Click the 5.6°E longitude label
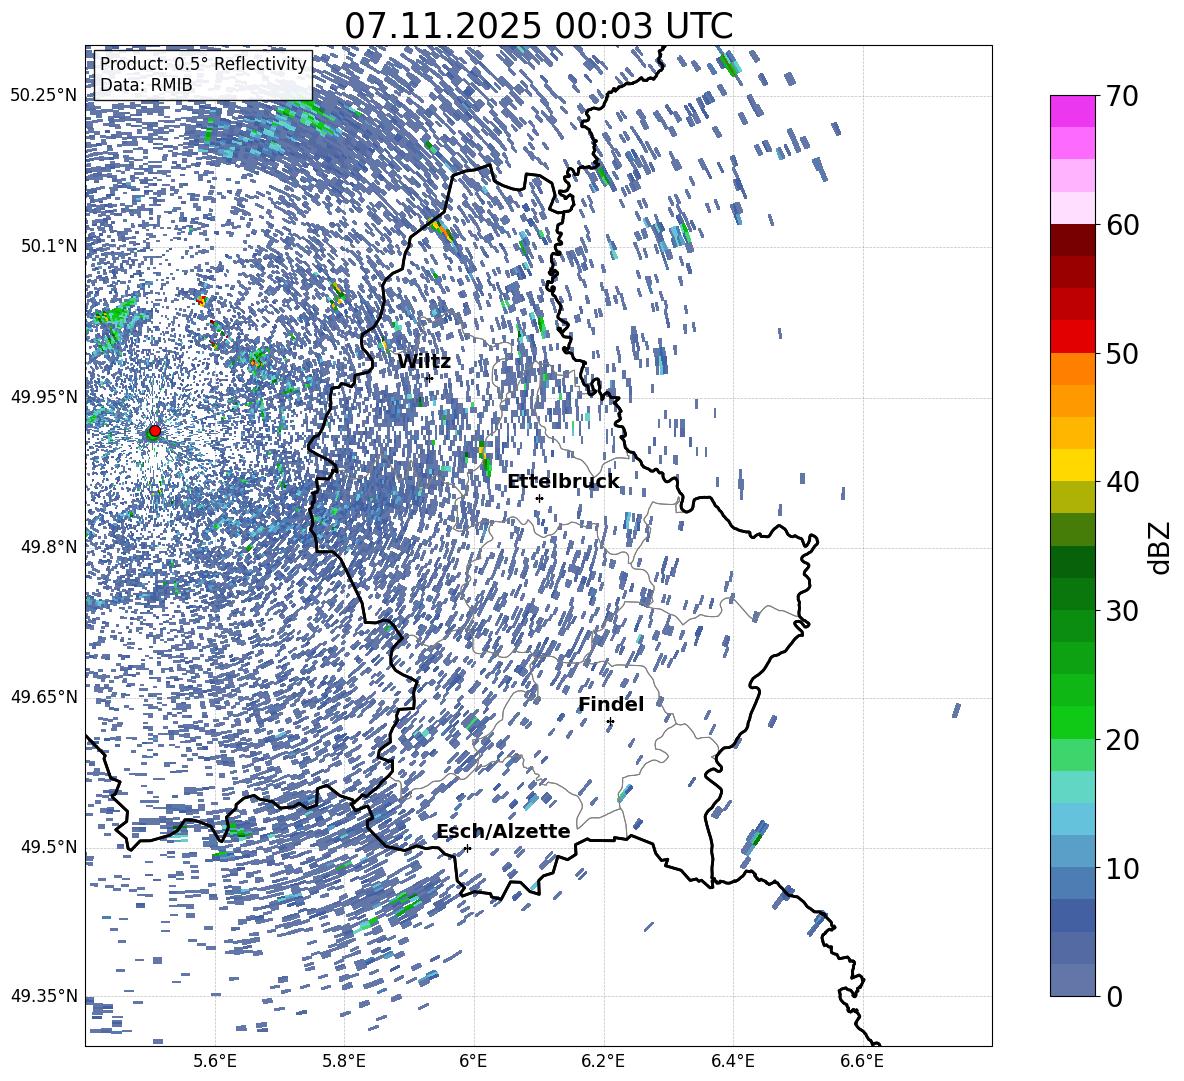 [215, 1061]
